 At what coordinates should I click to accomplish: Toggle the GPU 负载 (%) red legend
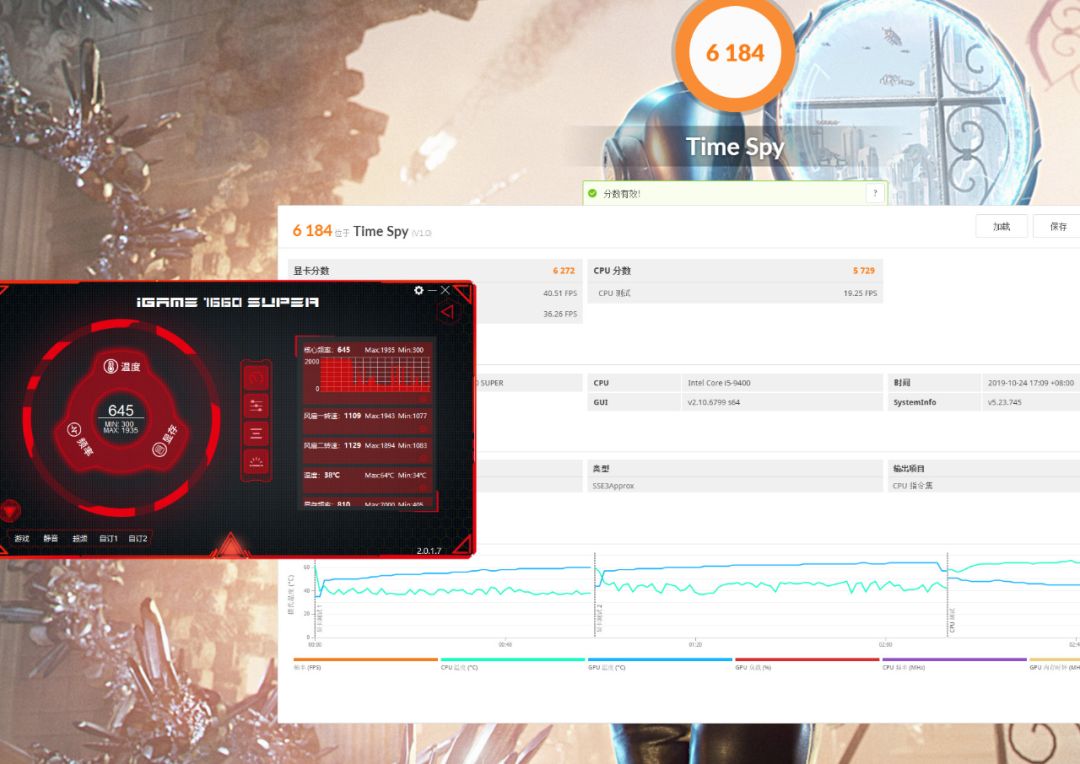[x=807, y=663]
